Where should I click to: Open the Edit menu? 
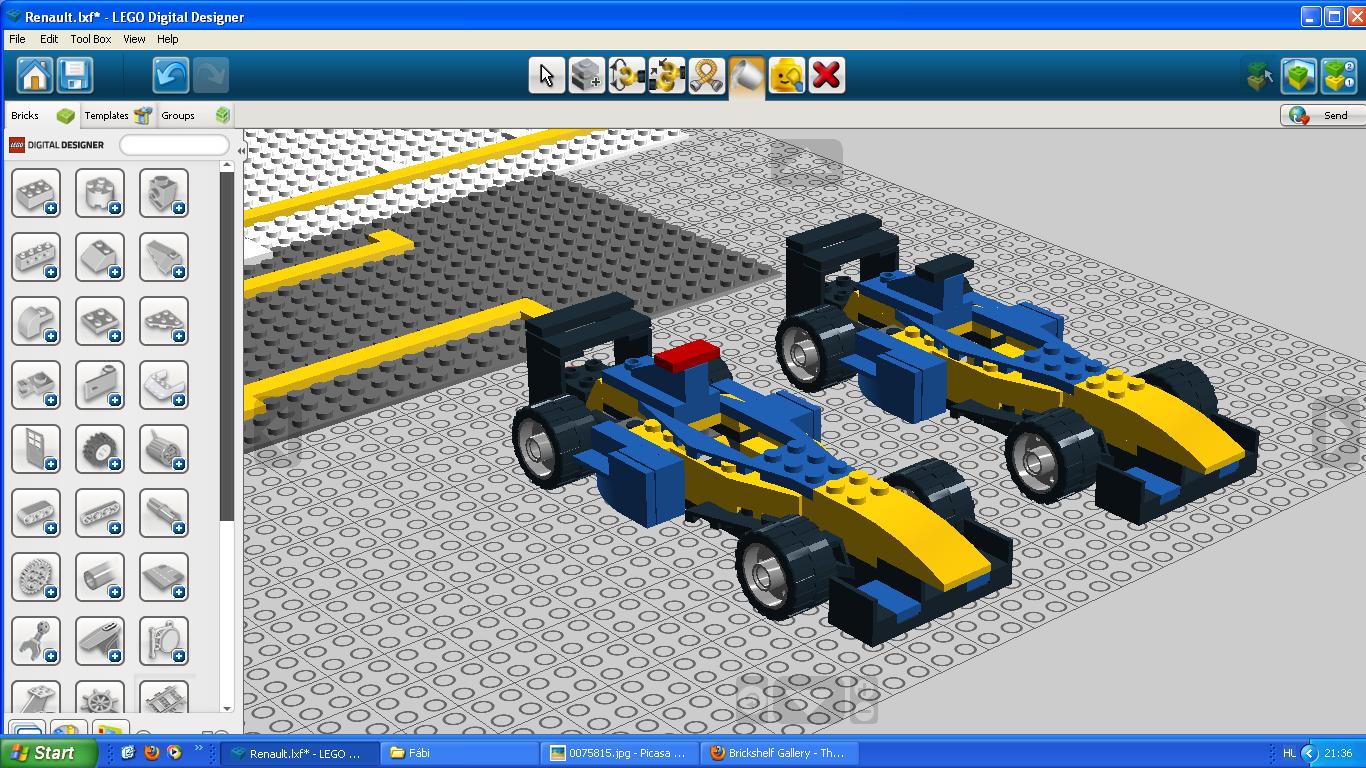pos(49,39)
